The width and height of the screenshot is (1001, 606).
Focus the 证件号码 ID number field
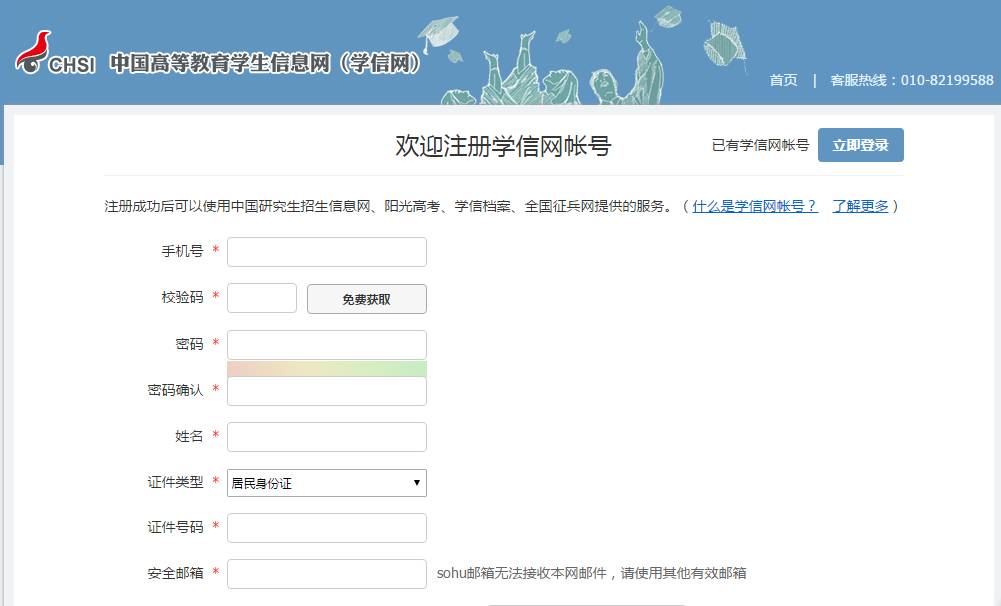click(x=327, y=528)
